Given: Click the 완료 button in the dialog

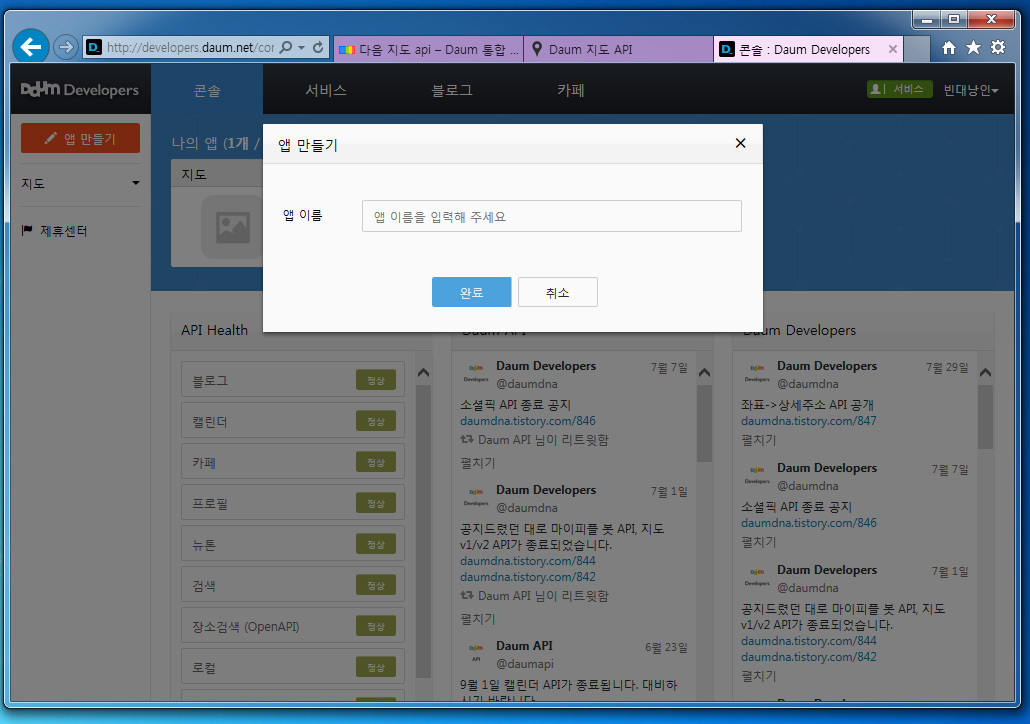Looking at the screenshot, I should pyautogui.click(x=471, y=292).
